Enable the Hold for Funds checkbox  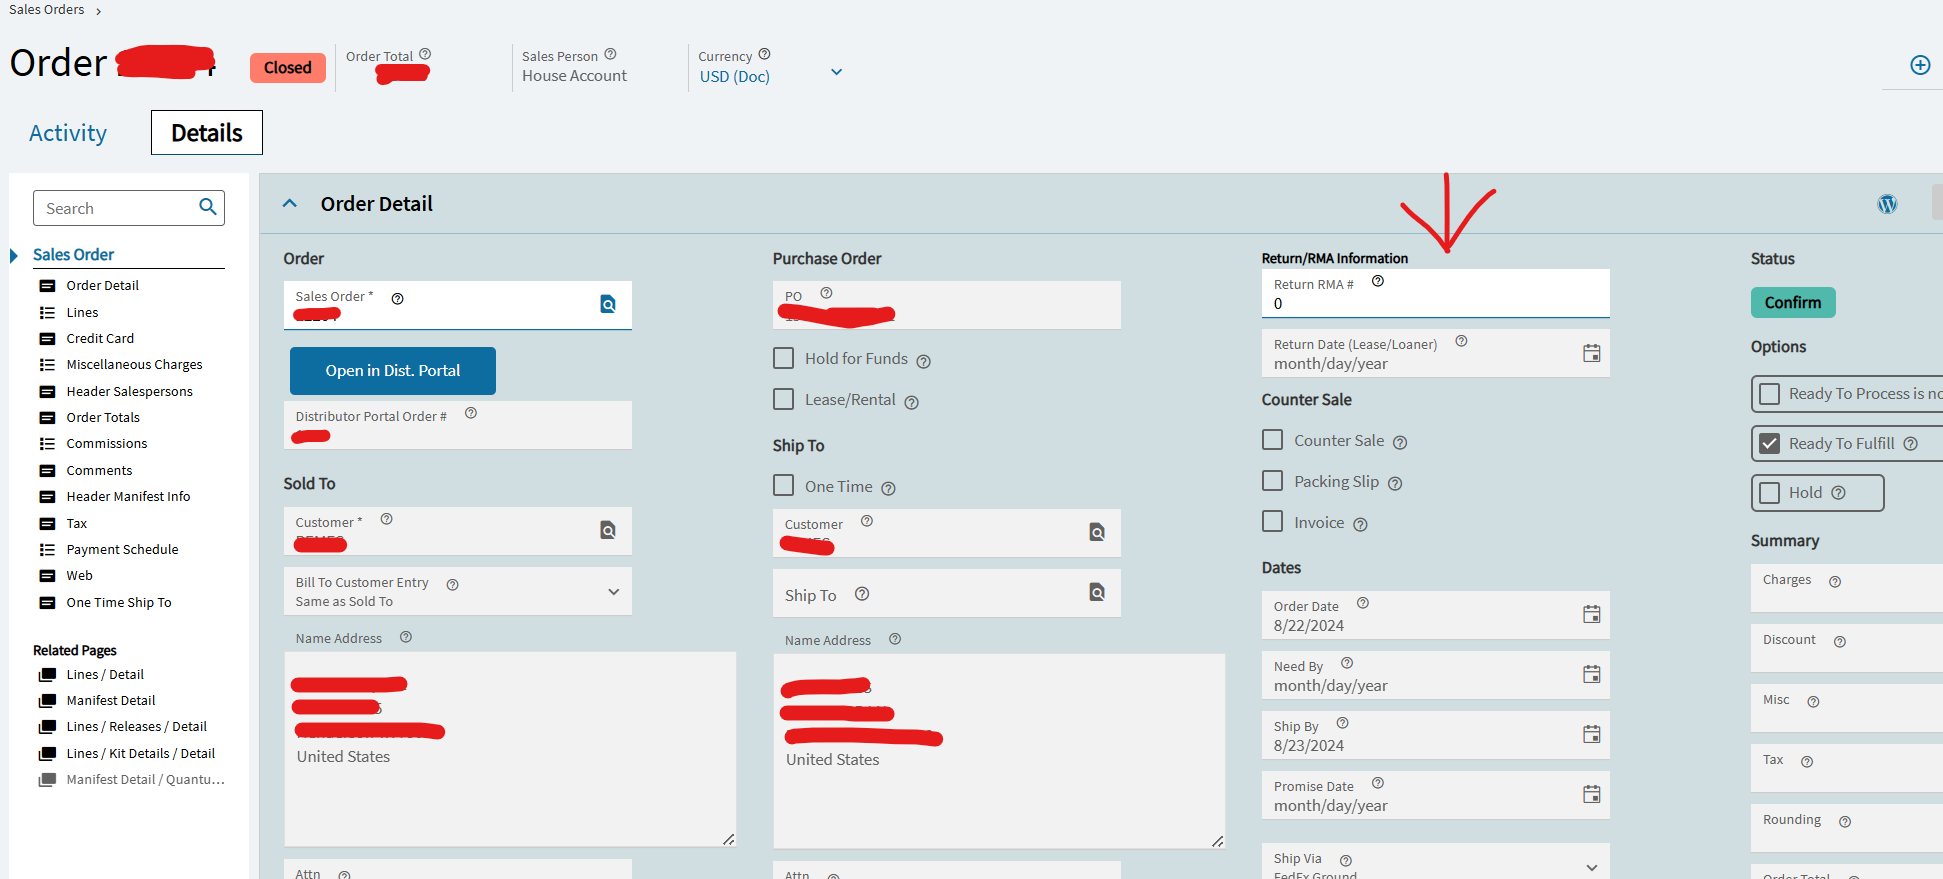784,358
